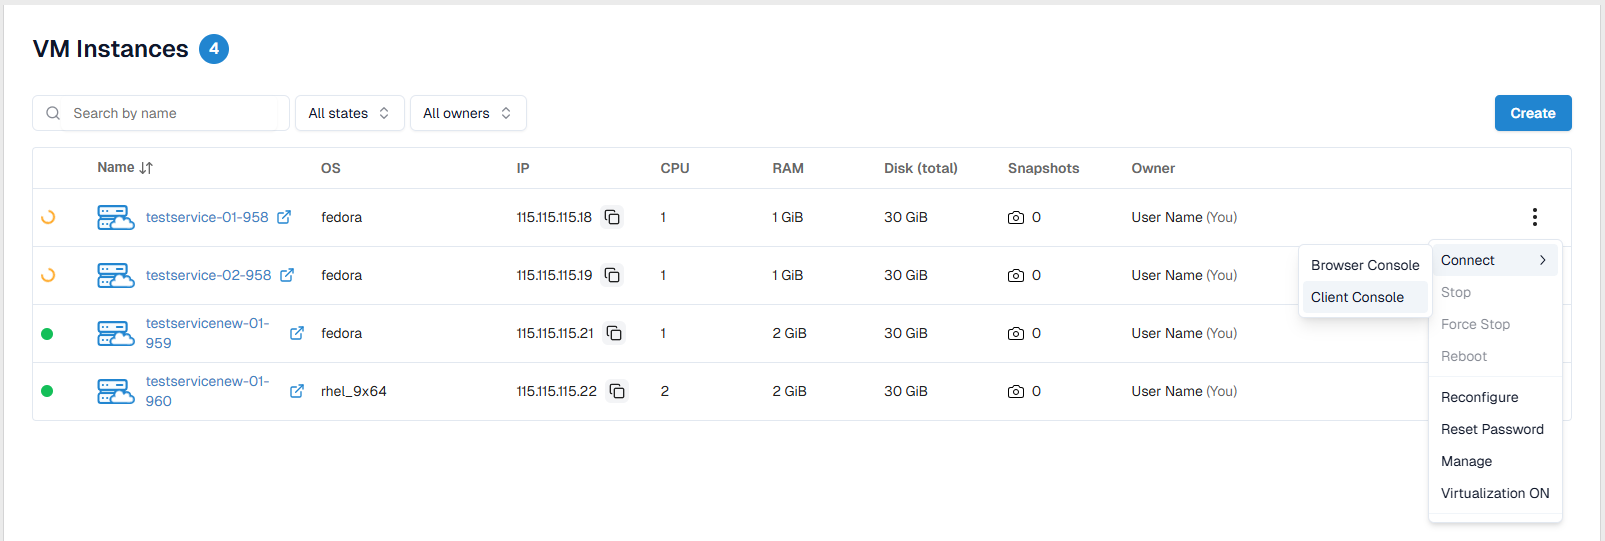Screen dimensions: 1605x541
Task: Open testservice-01-958 external link icon
Action: point(284,217)
